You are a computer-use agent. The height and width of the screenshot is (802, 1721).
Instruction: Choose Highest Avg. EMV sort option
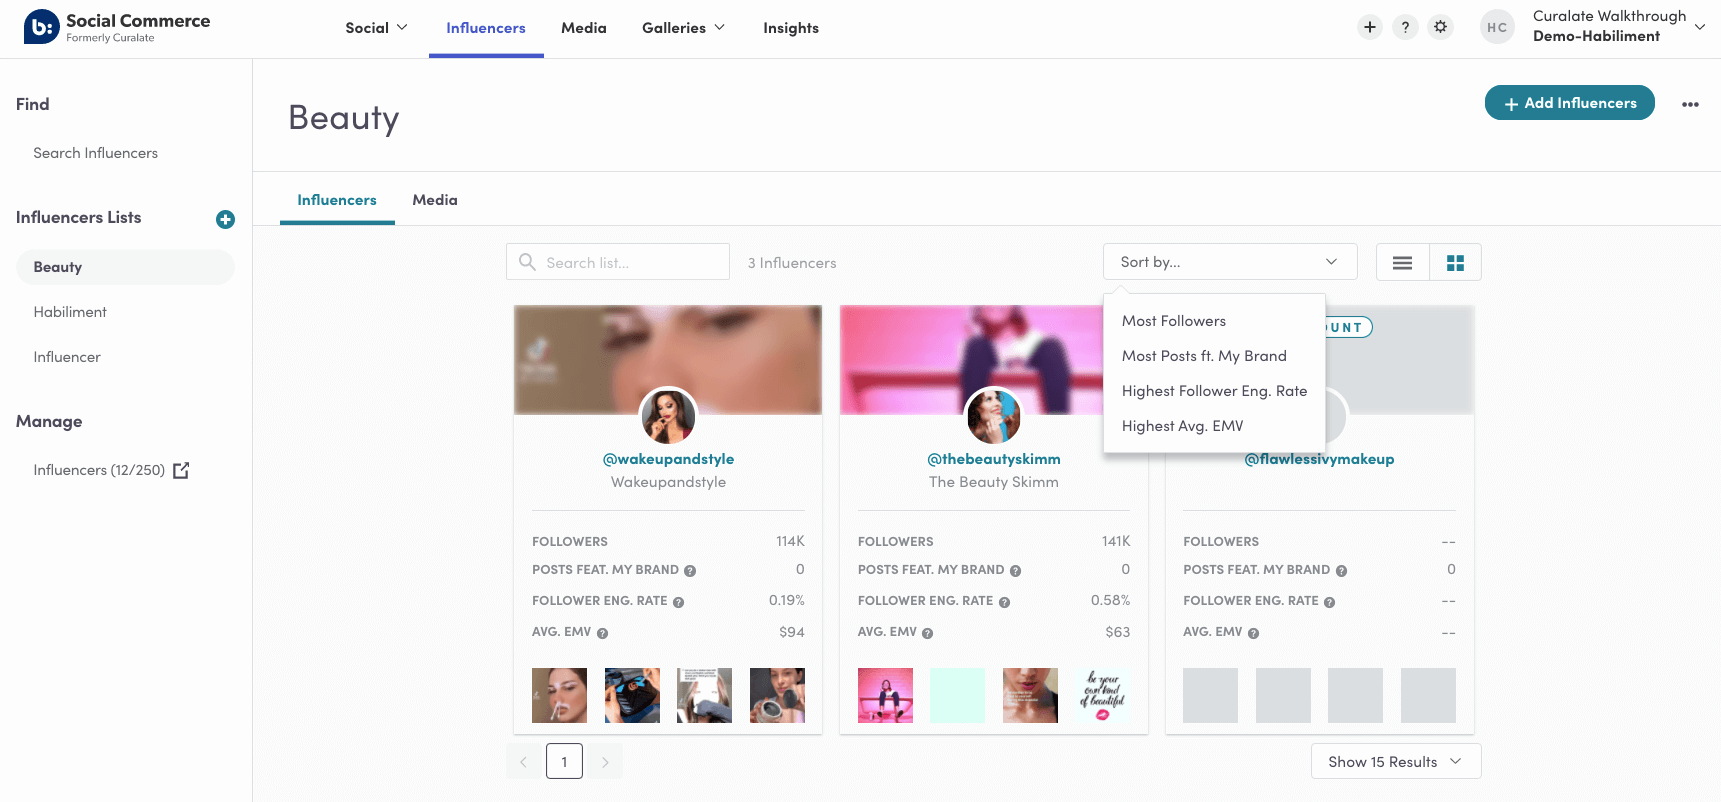[x=1182, y=426]
